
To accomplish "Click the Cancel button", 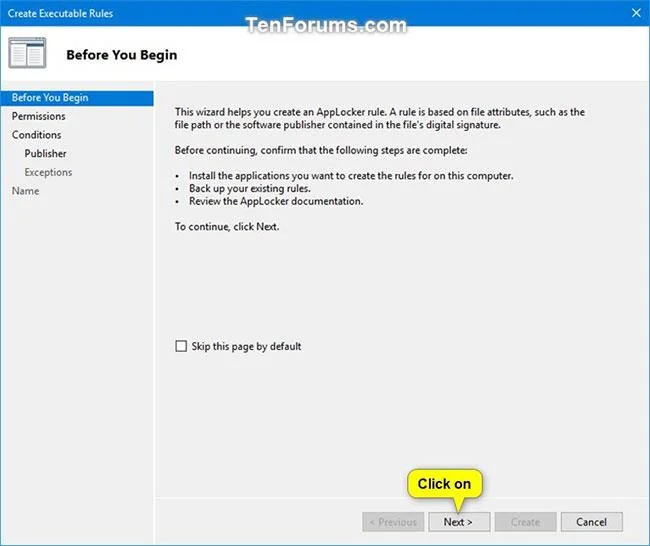I will click(x=592, y=522).
